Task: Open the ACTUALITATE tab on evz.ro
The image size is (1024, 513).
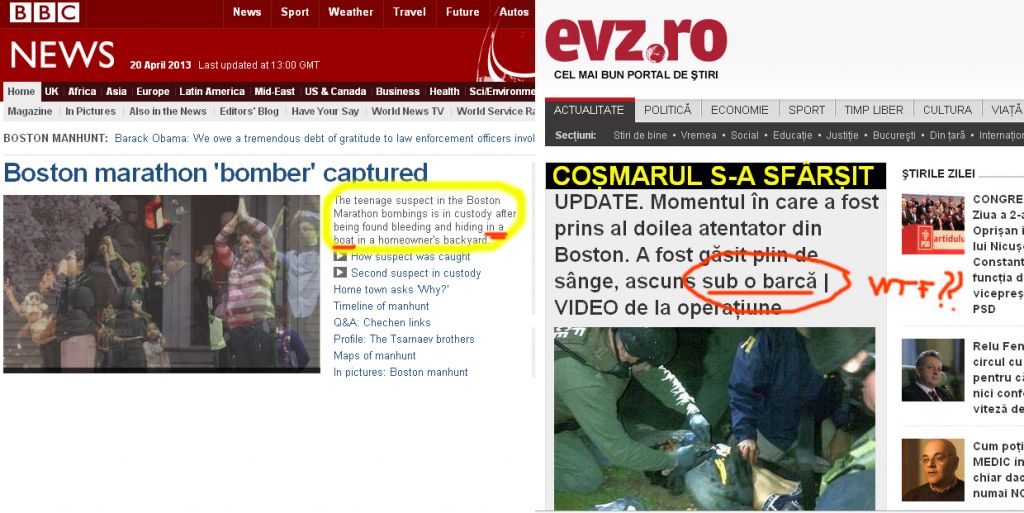Action: (589, 110)
